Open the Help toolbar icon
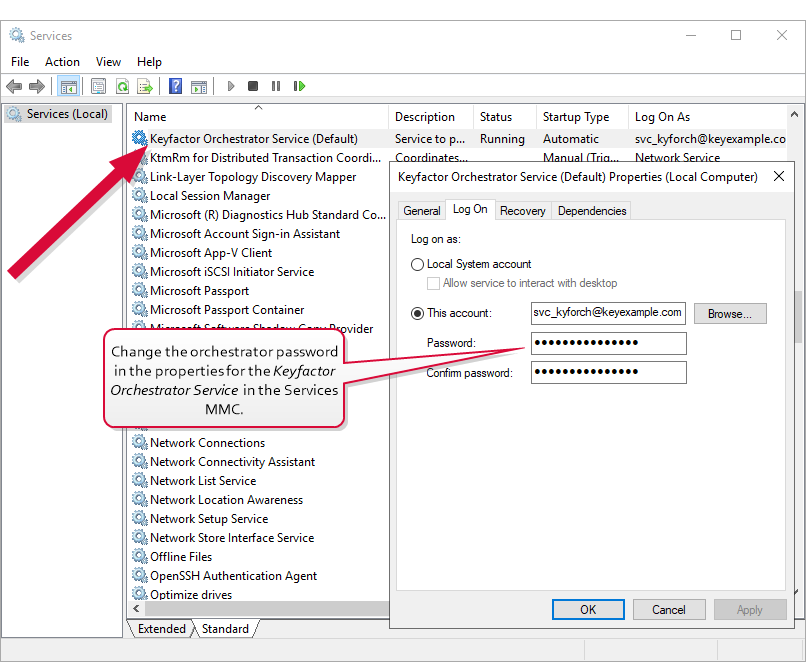Screen dimensions: 806x662 click(175, 87)
